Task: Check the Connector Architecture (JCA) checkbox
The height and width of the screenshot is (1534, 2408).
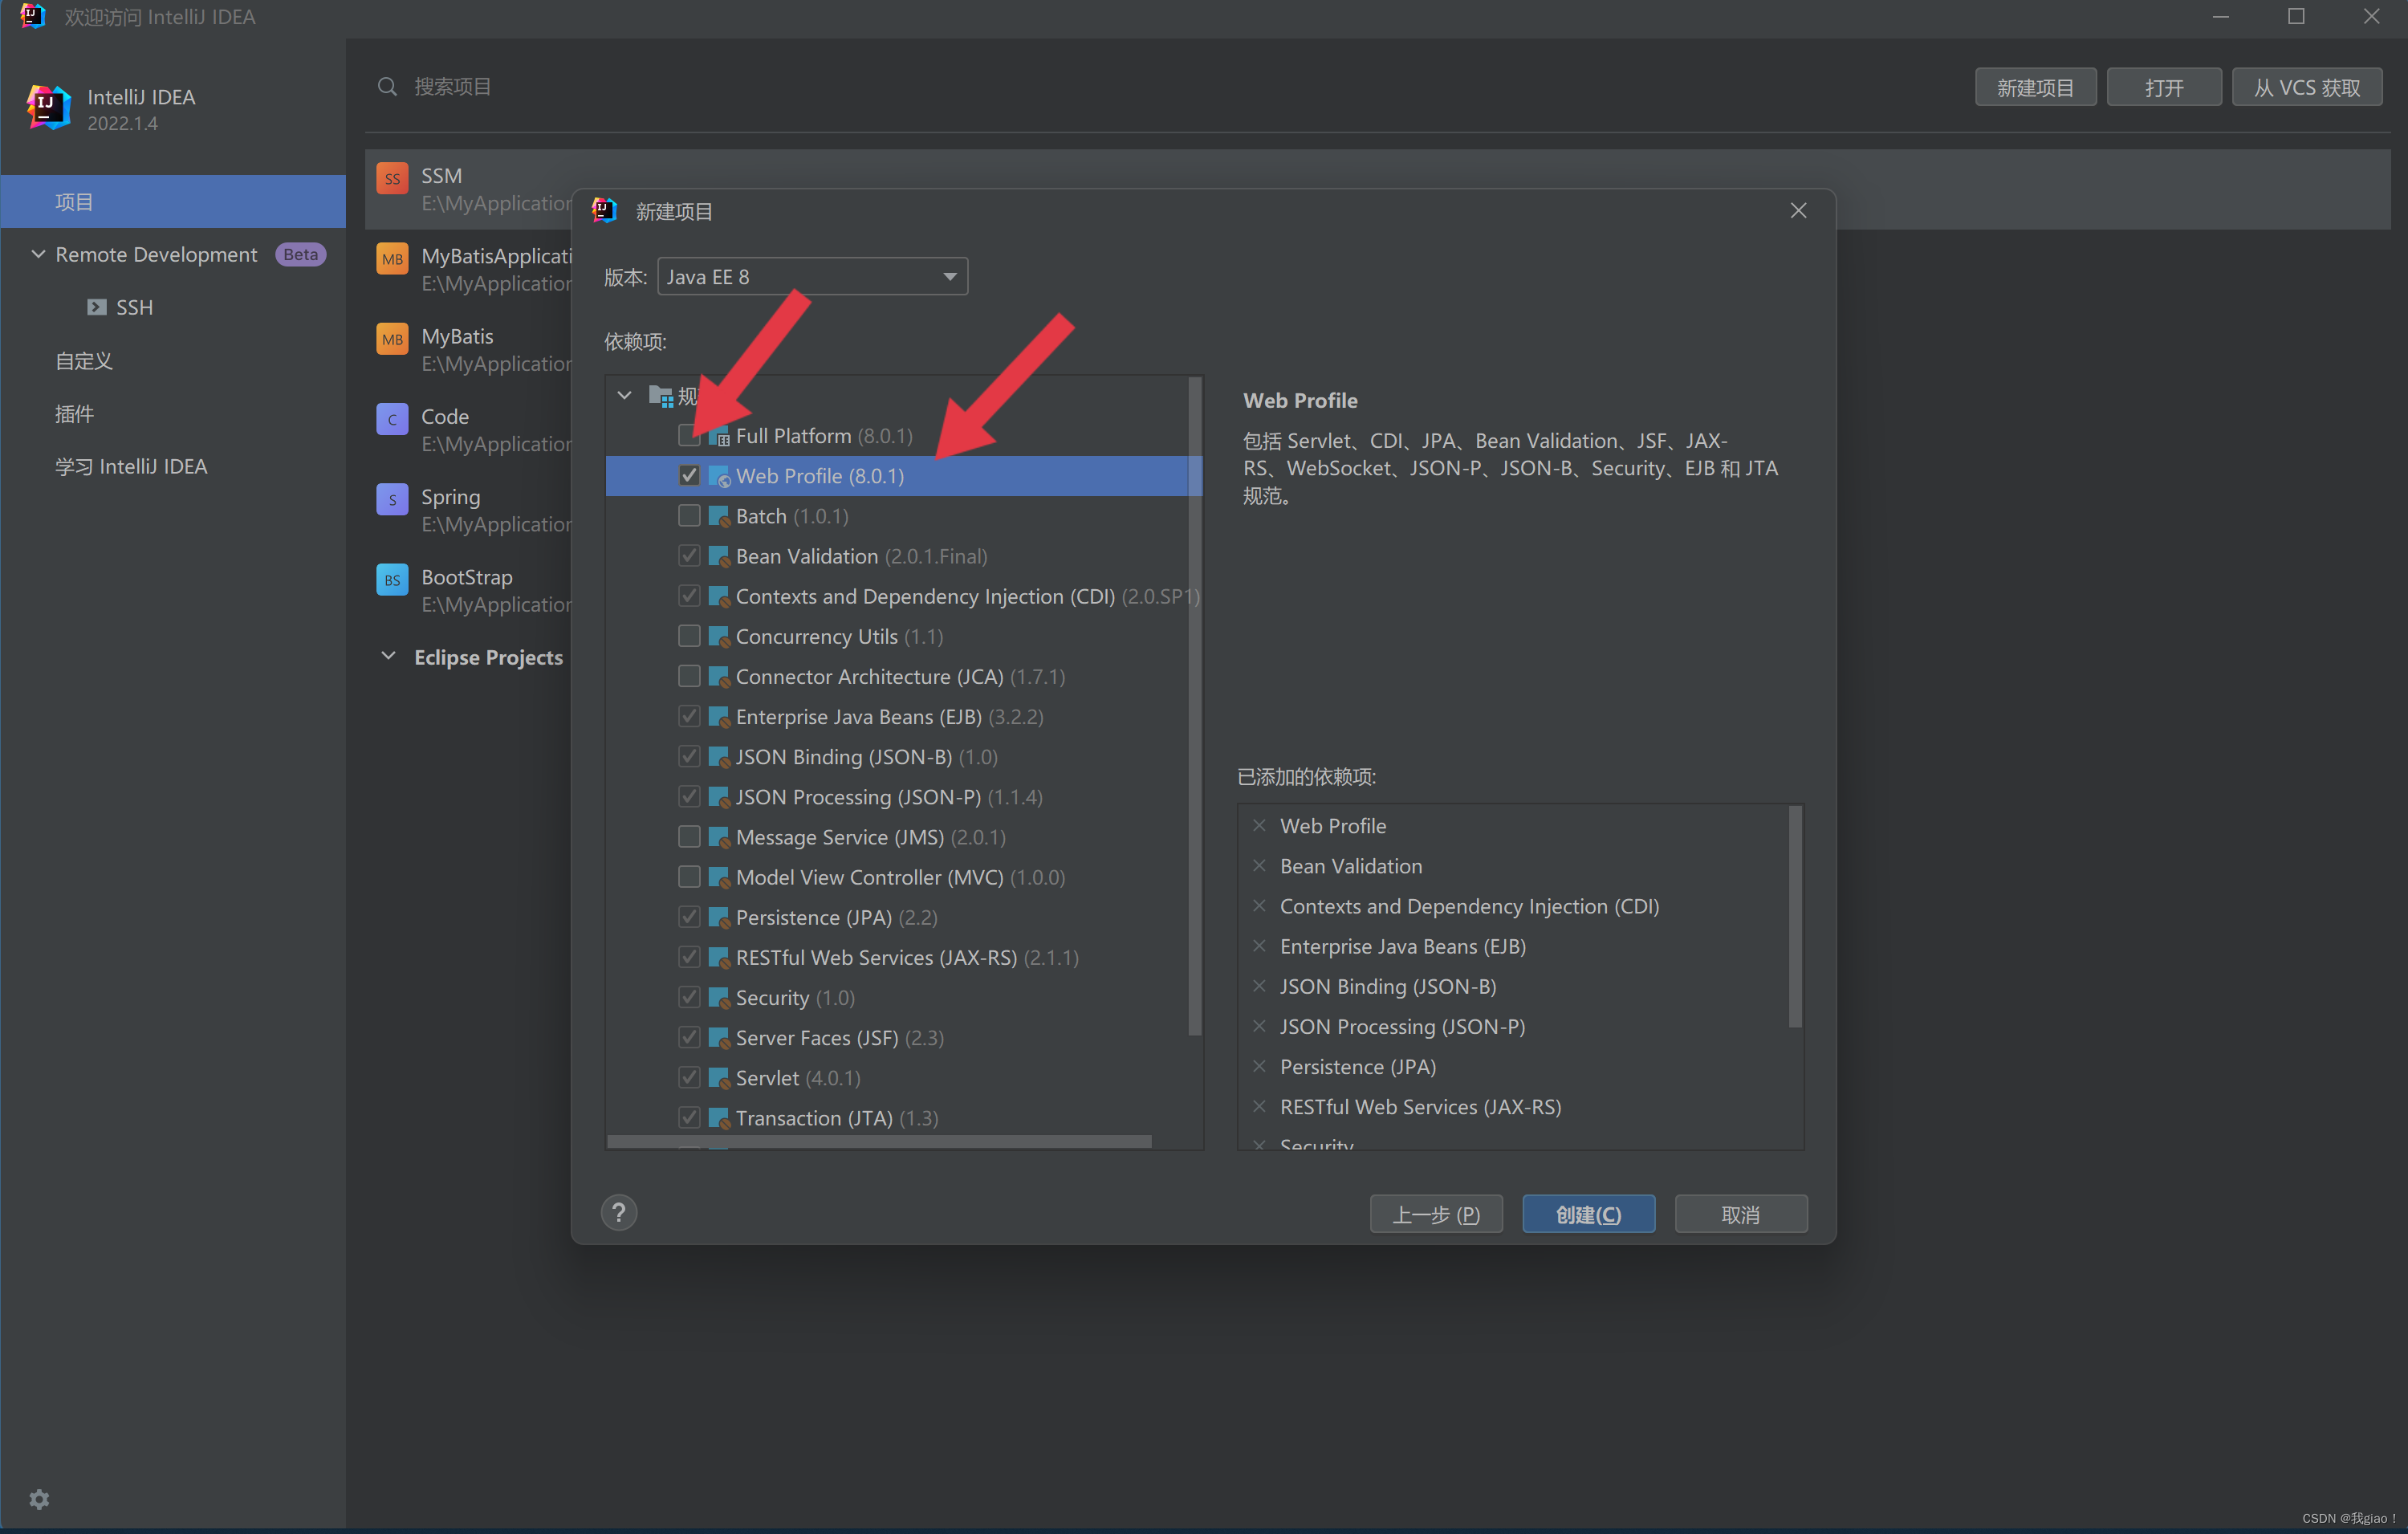Action: pyautogui.click(x=689, y=676)
